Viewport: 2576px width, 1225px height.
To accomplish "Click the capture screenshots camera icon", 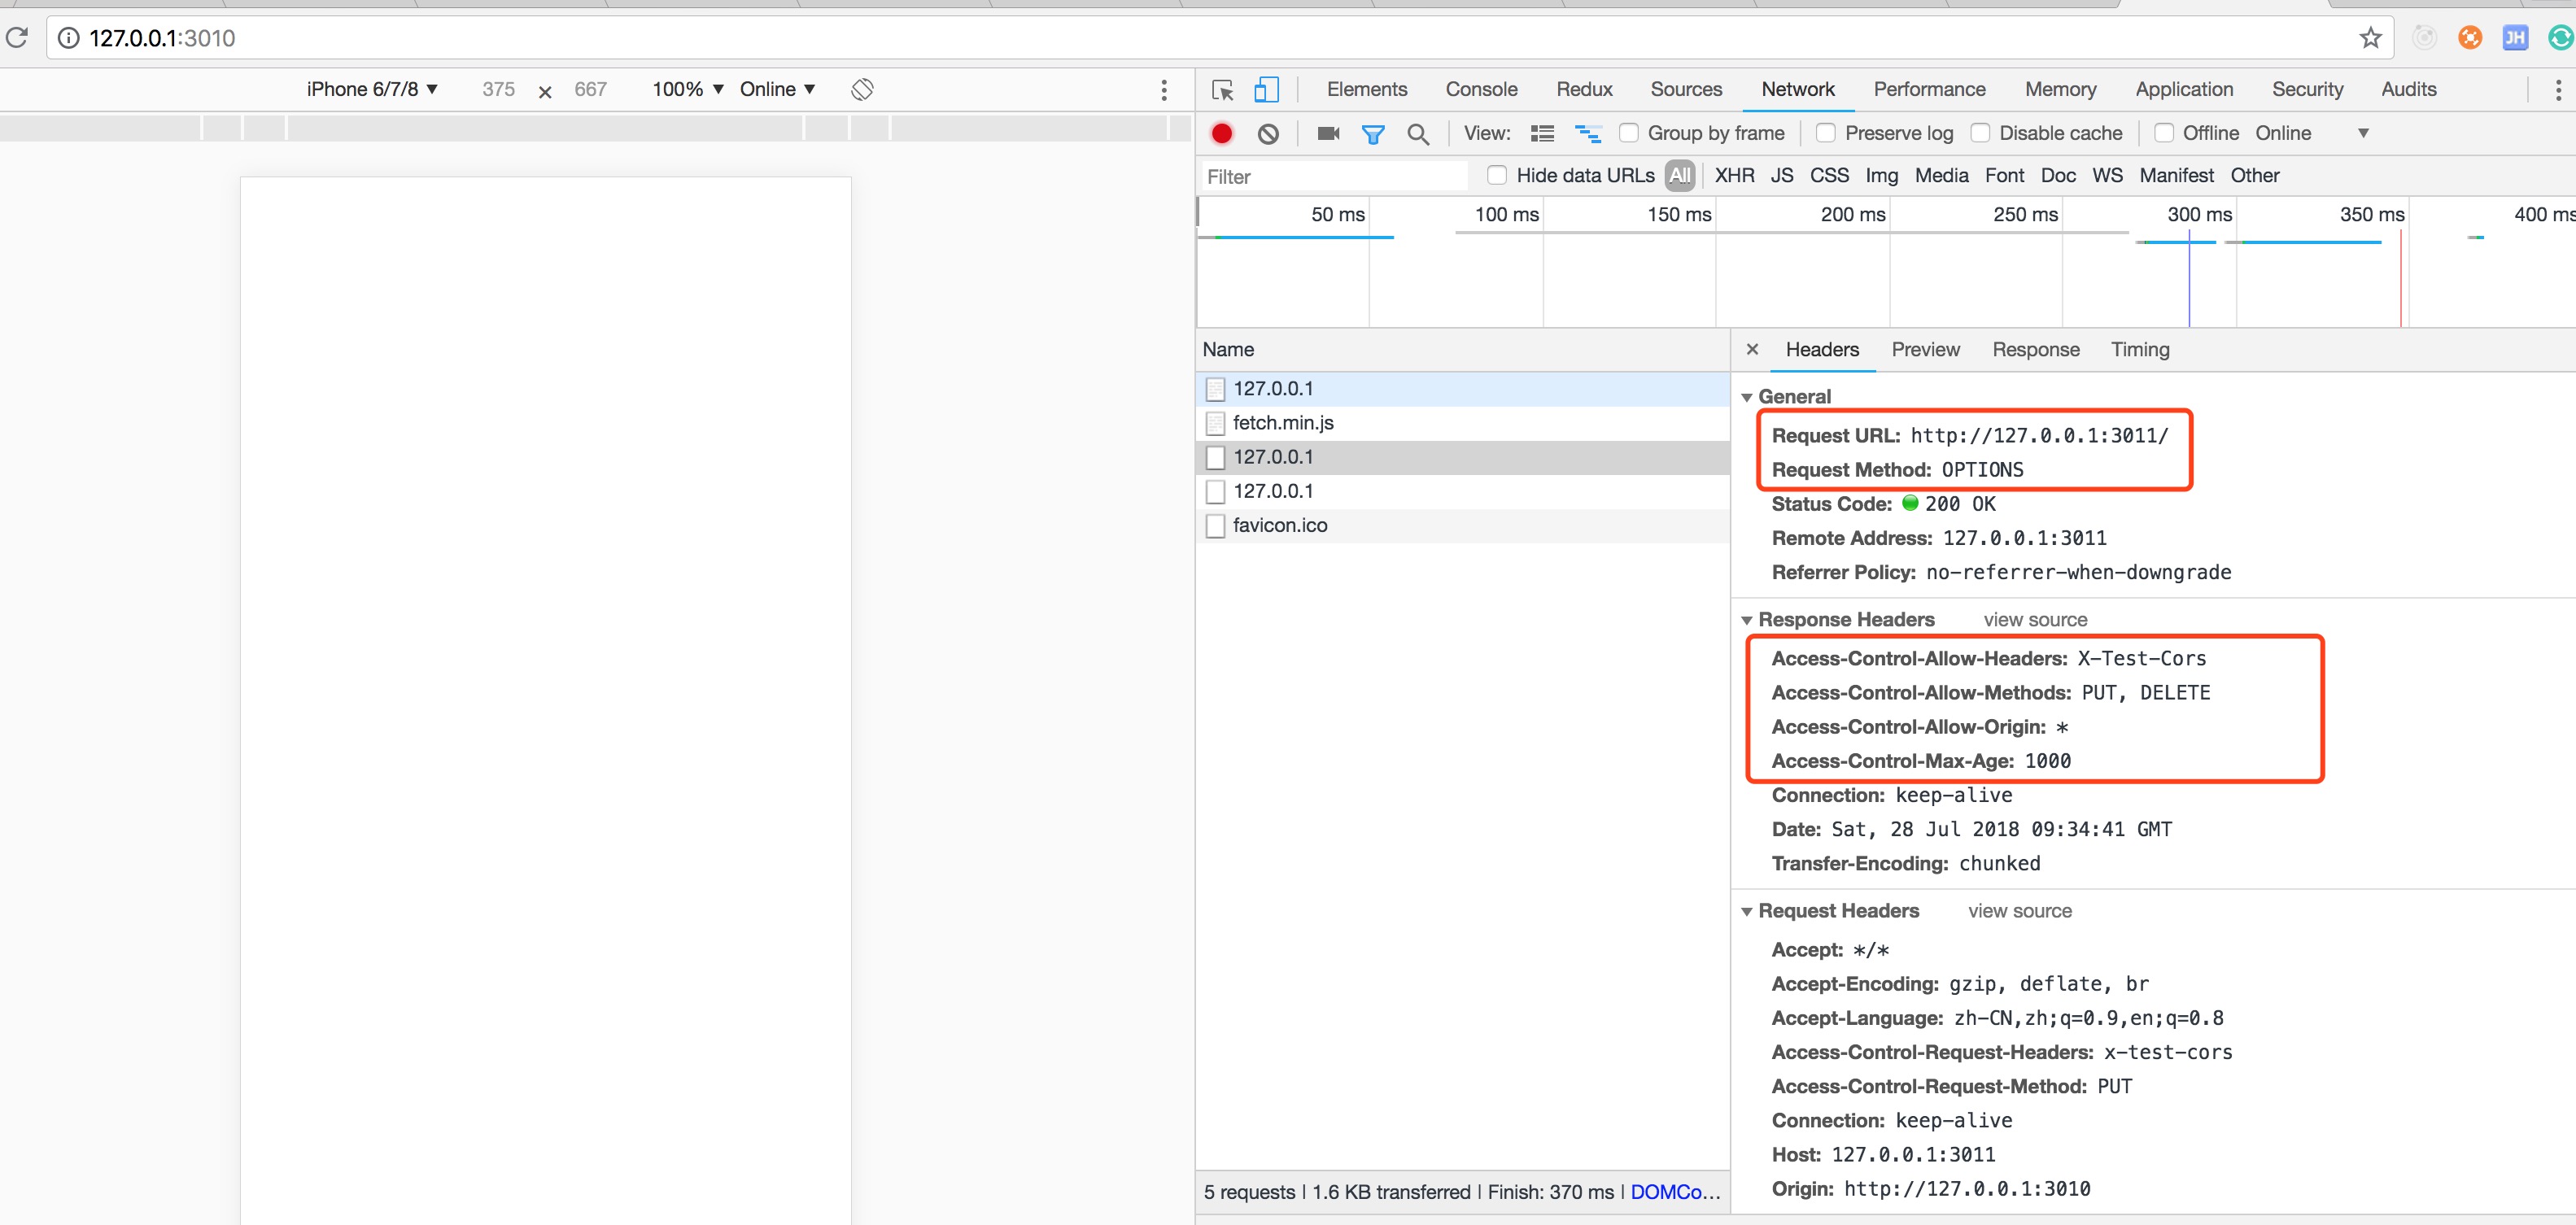I will [x=1328, y=133].
